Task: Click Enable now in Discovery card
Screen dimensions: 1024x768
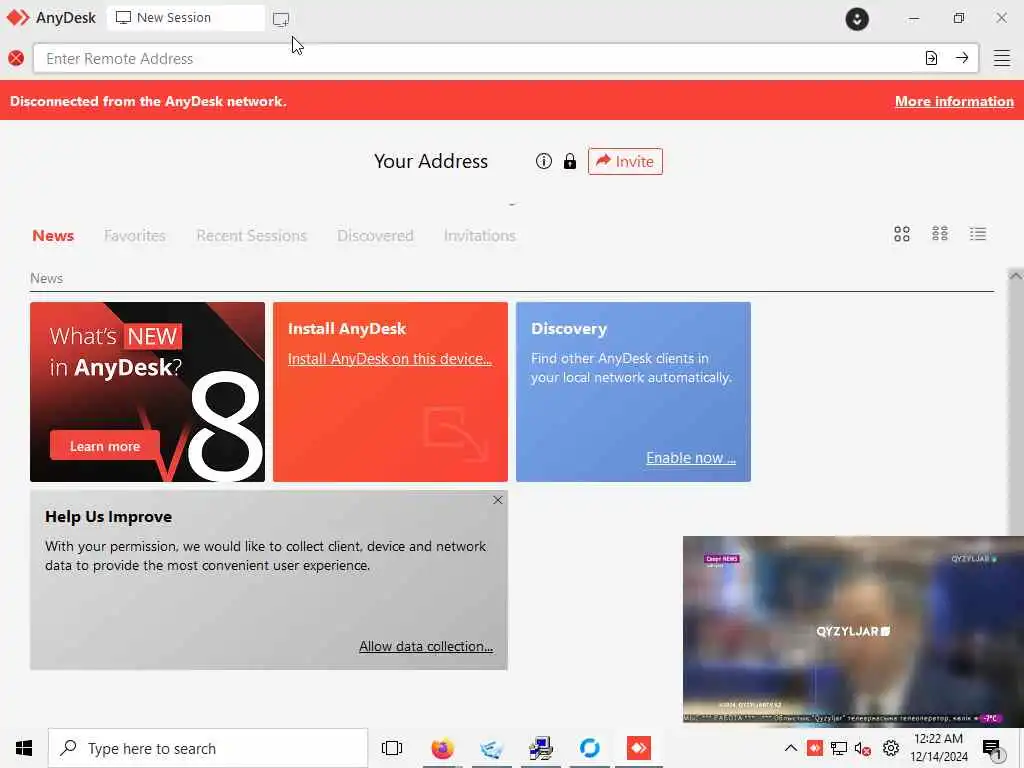Action: click(x=691, y=458)
